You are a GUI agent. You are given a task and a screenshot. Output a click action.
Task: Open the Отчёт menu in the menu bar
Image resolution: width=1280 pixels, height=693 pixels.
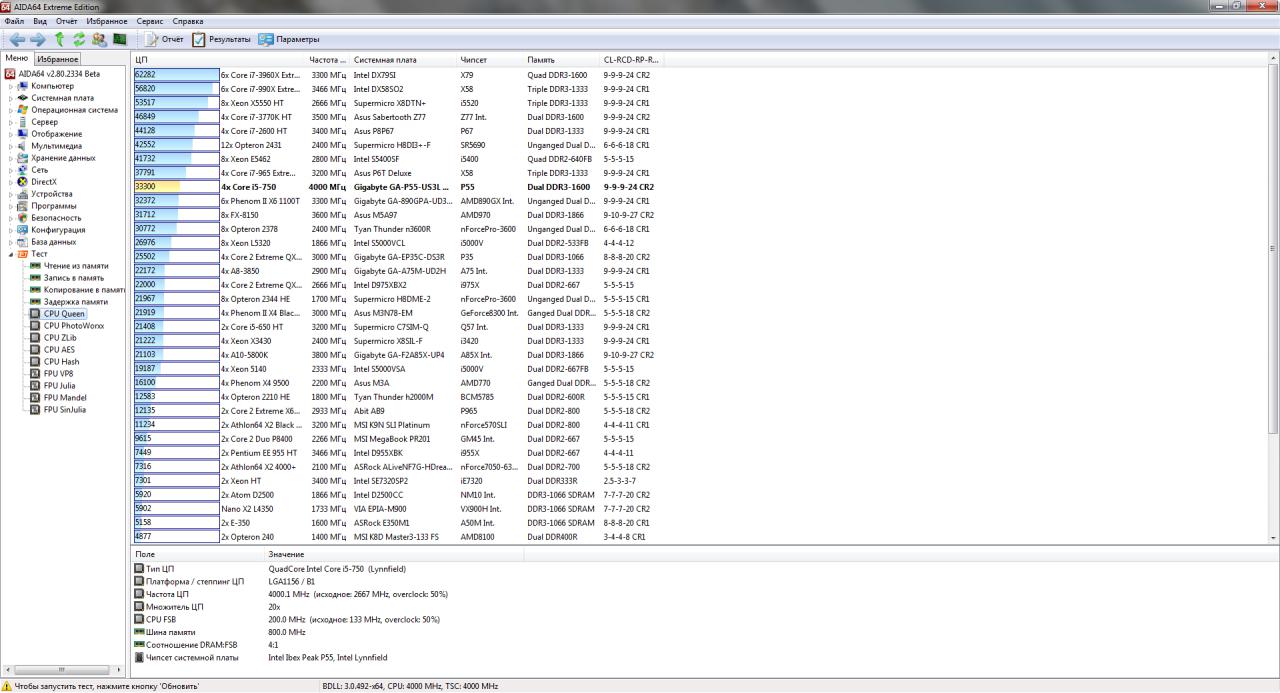[x=67, y=21]
